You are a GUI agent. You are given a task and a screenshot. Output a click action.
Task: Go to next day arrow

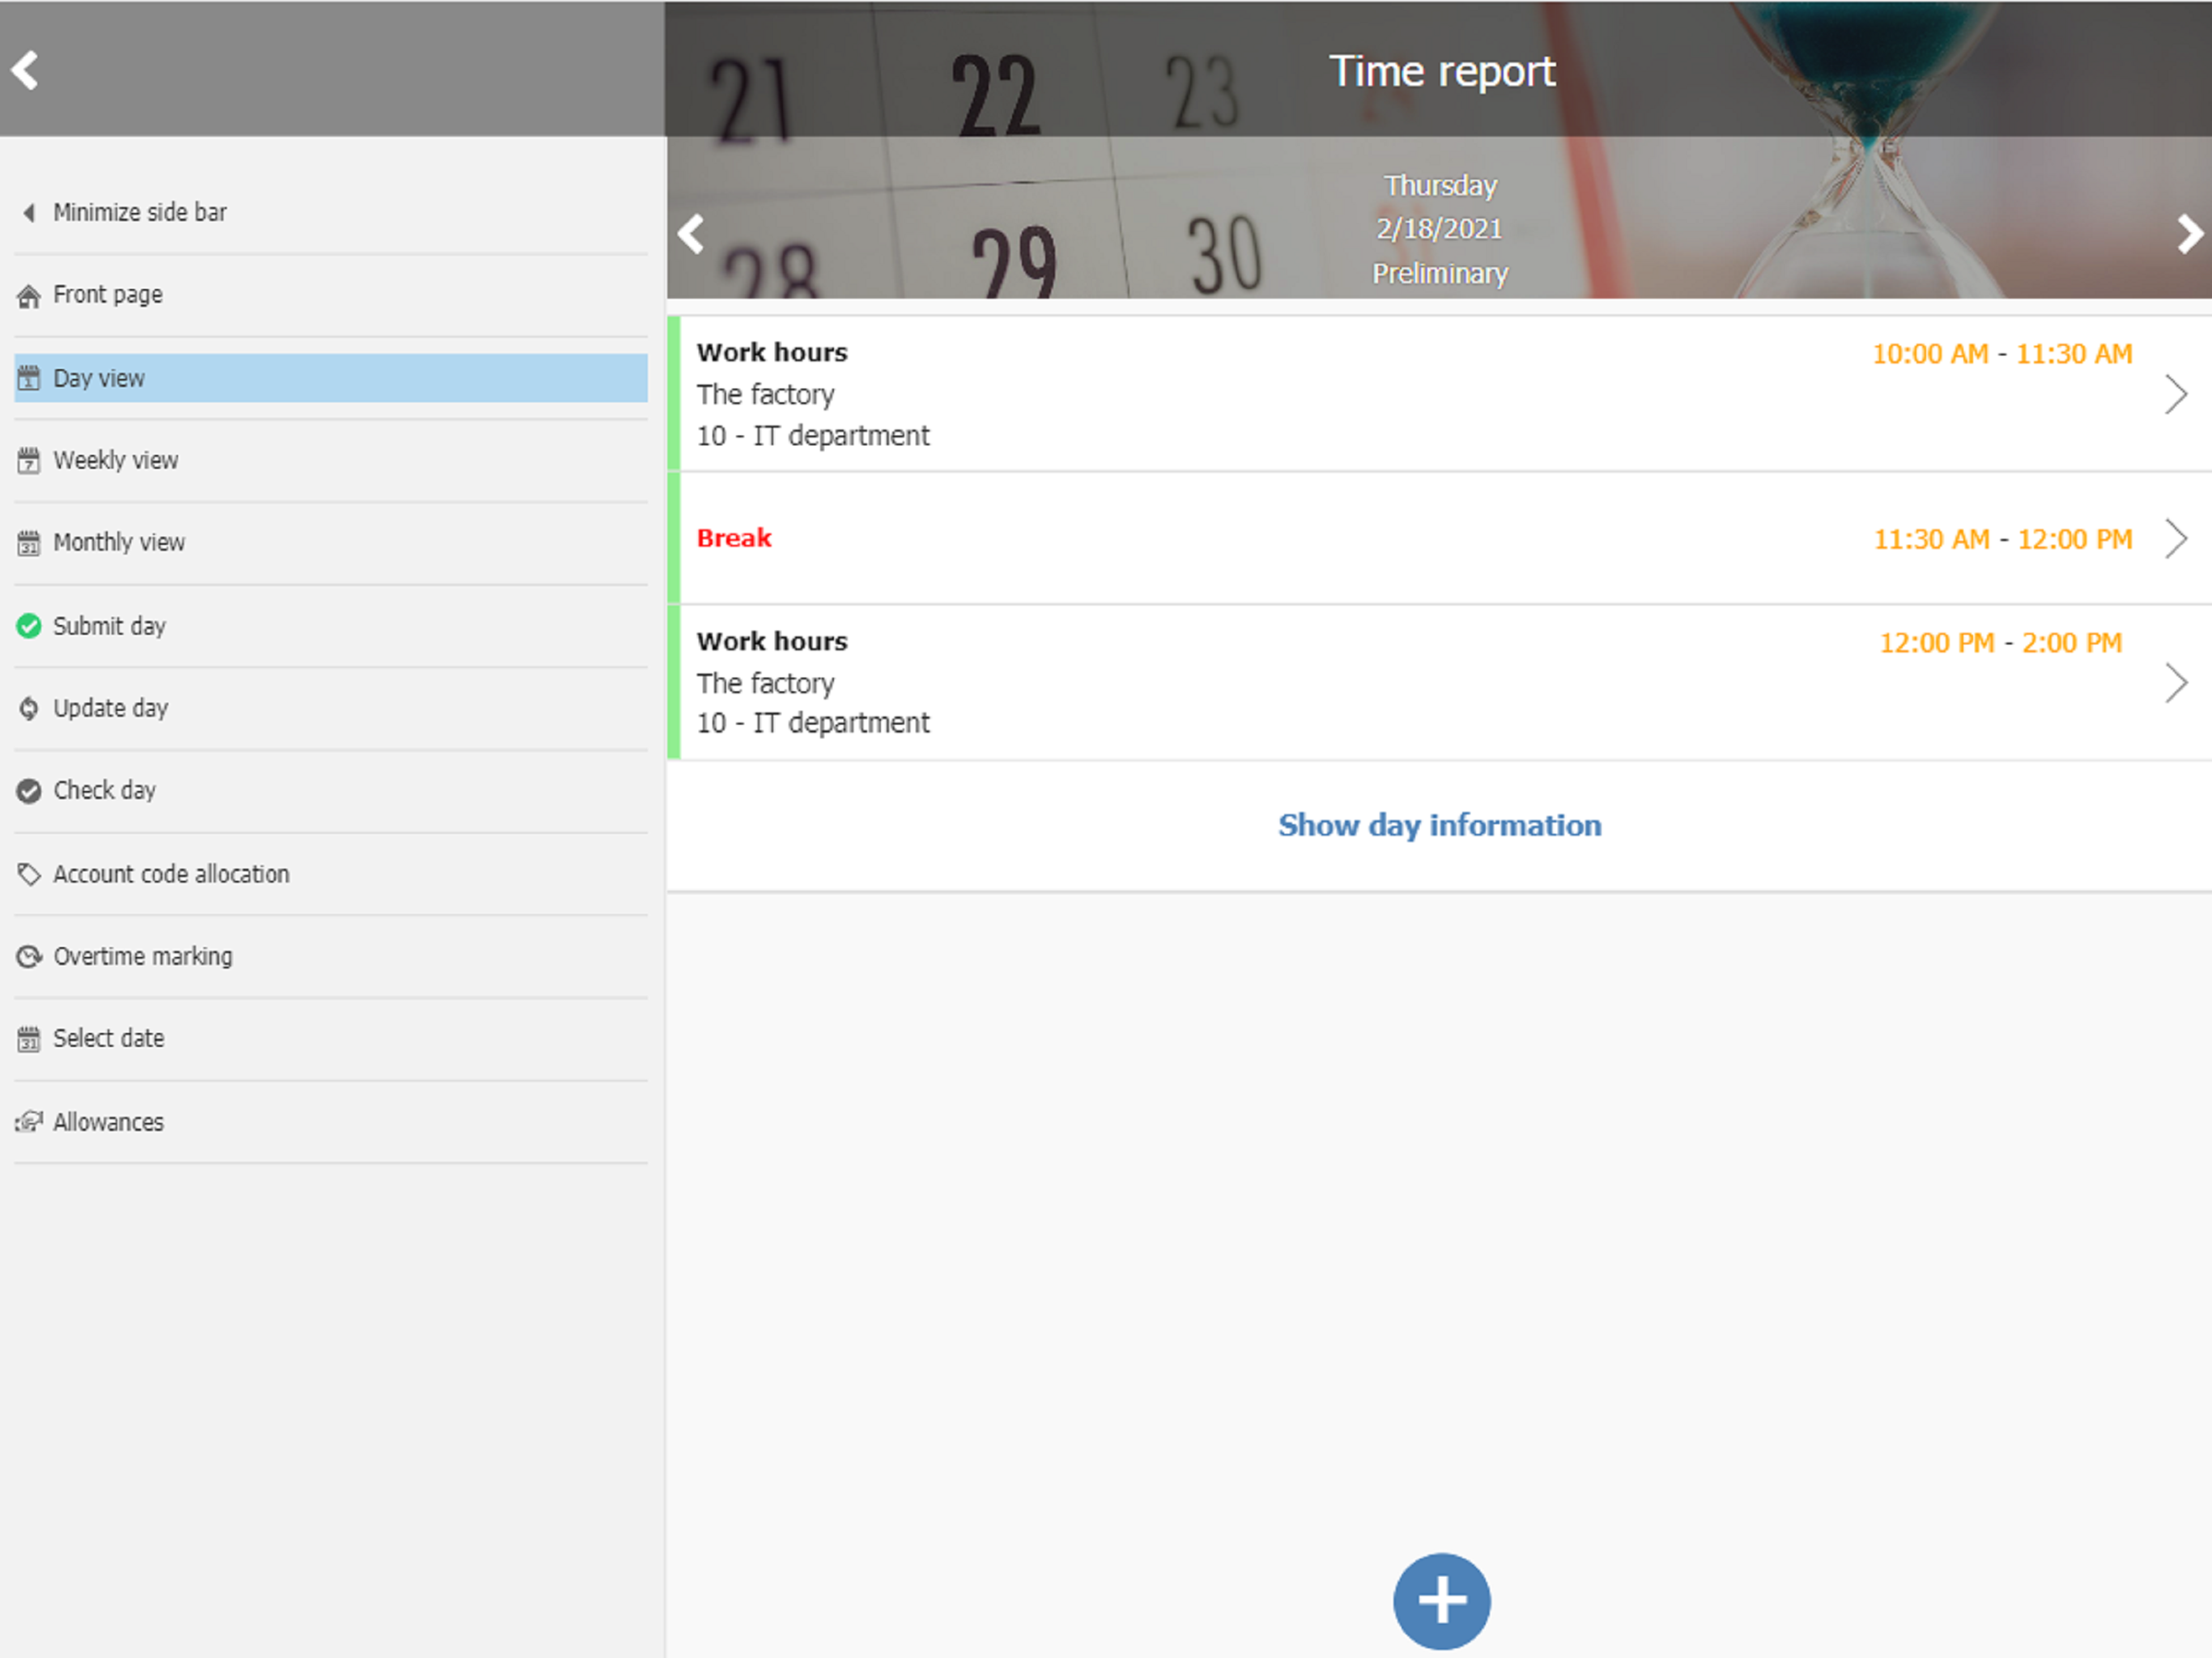[2189, 234]
